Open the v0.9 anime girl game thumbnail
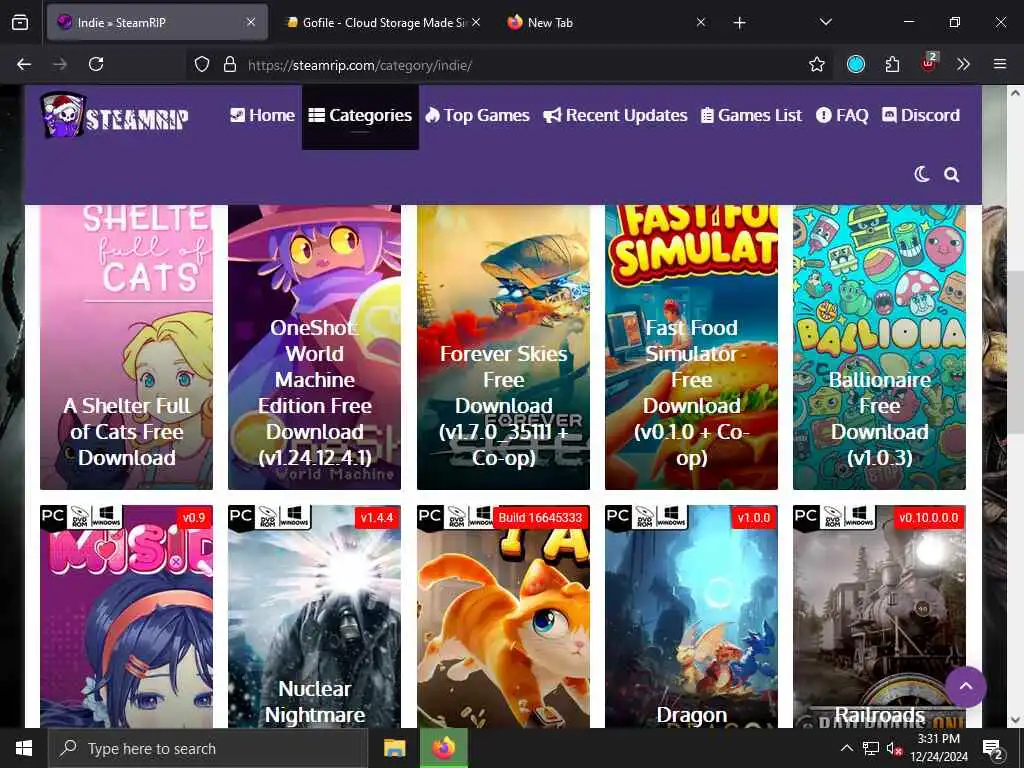This screenshot has height=768, width=1024. coord(127,616)
